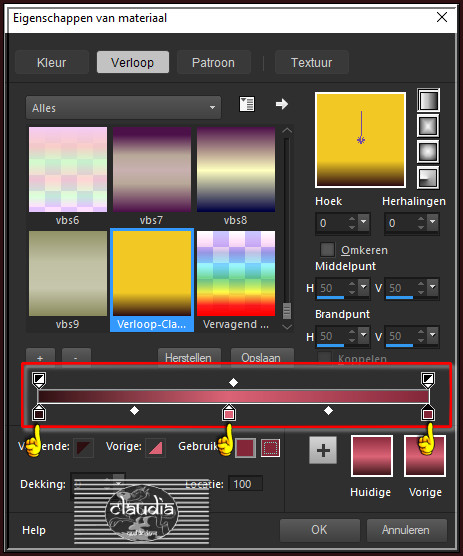Click the transparency midpoint diamond above gradient bar
The width and height of the screenshot is (463, 556).
233,383
